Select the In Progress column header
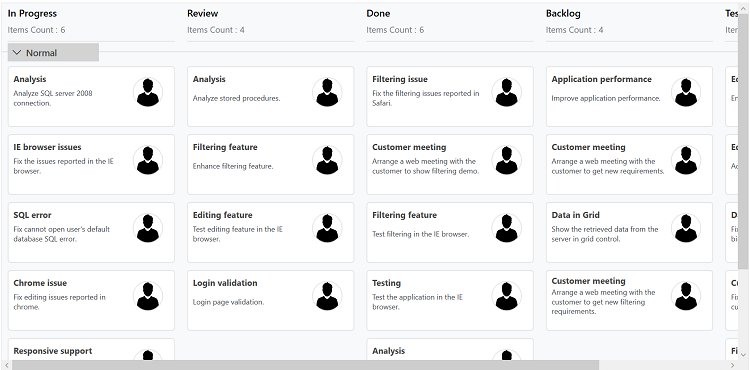Screen dimensions: 750x370 point(32,14)
